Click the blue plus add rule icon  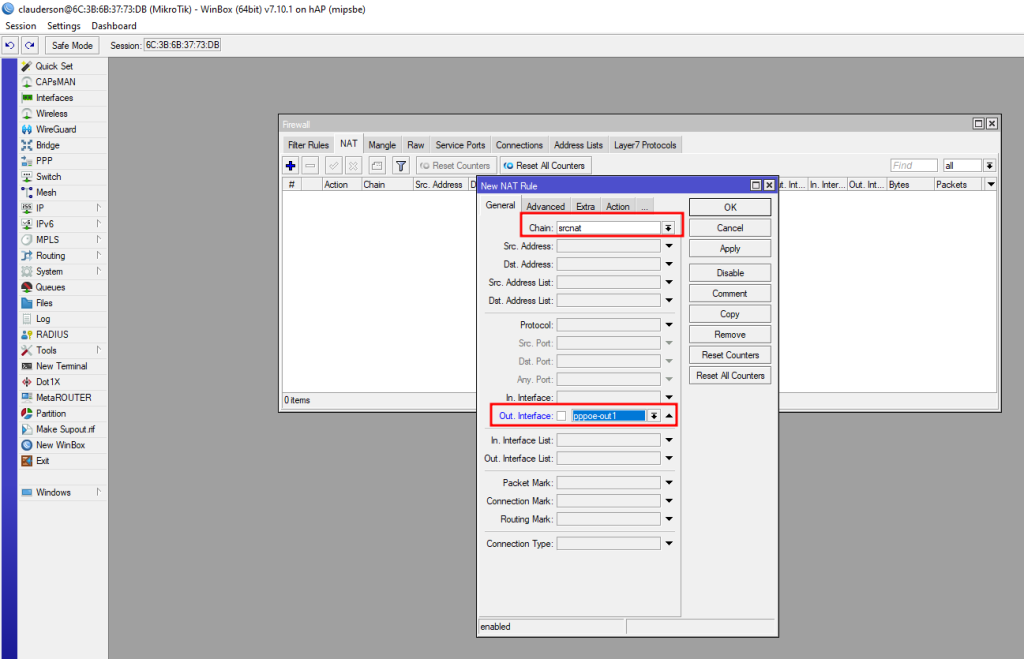291,165
